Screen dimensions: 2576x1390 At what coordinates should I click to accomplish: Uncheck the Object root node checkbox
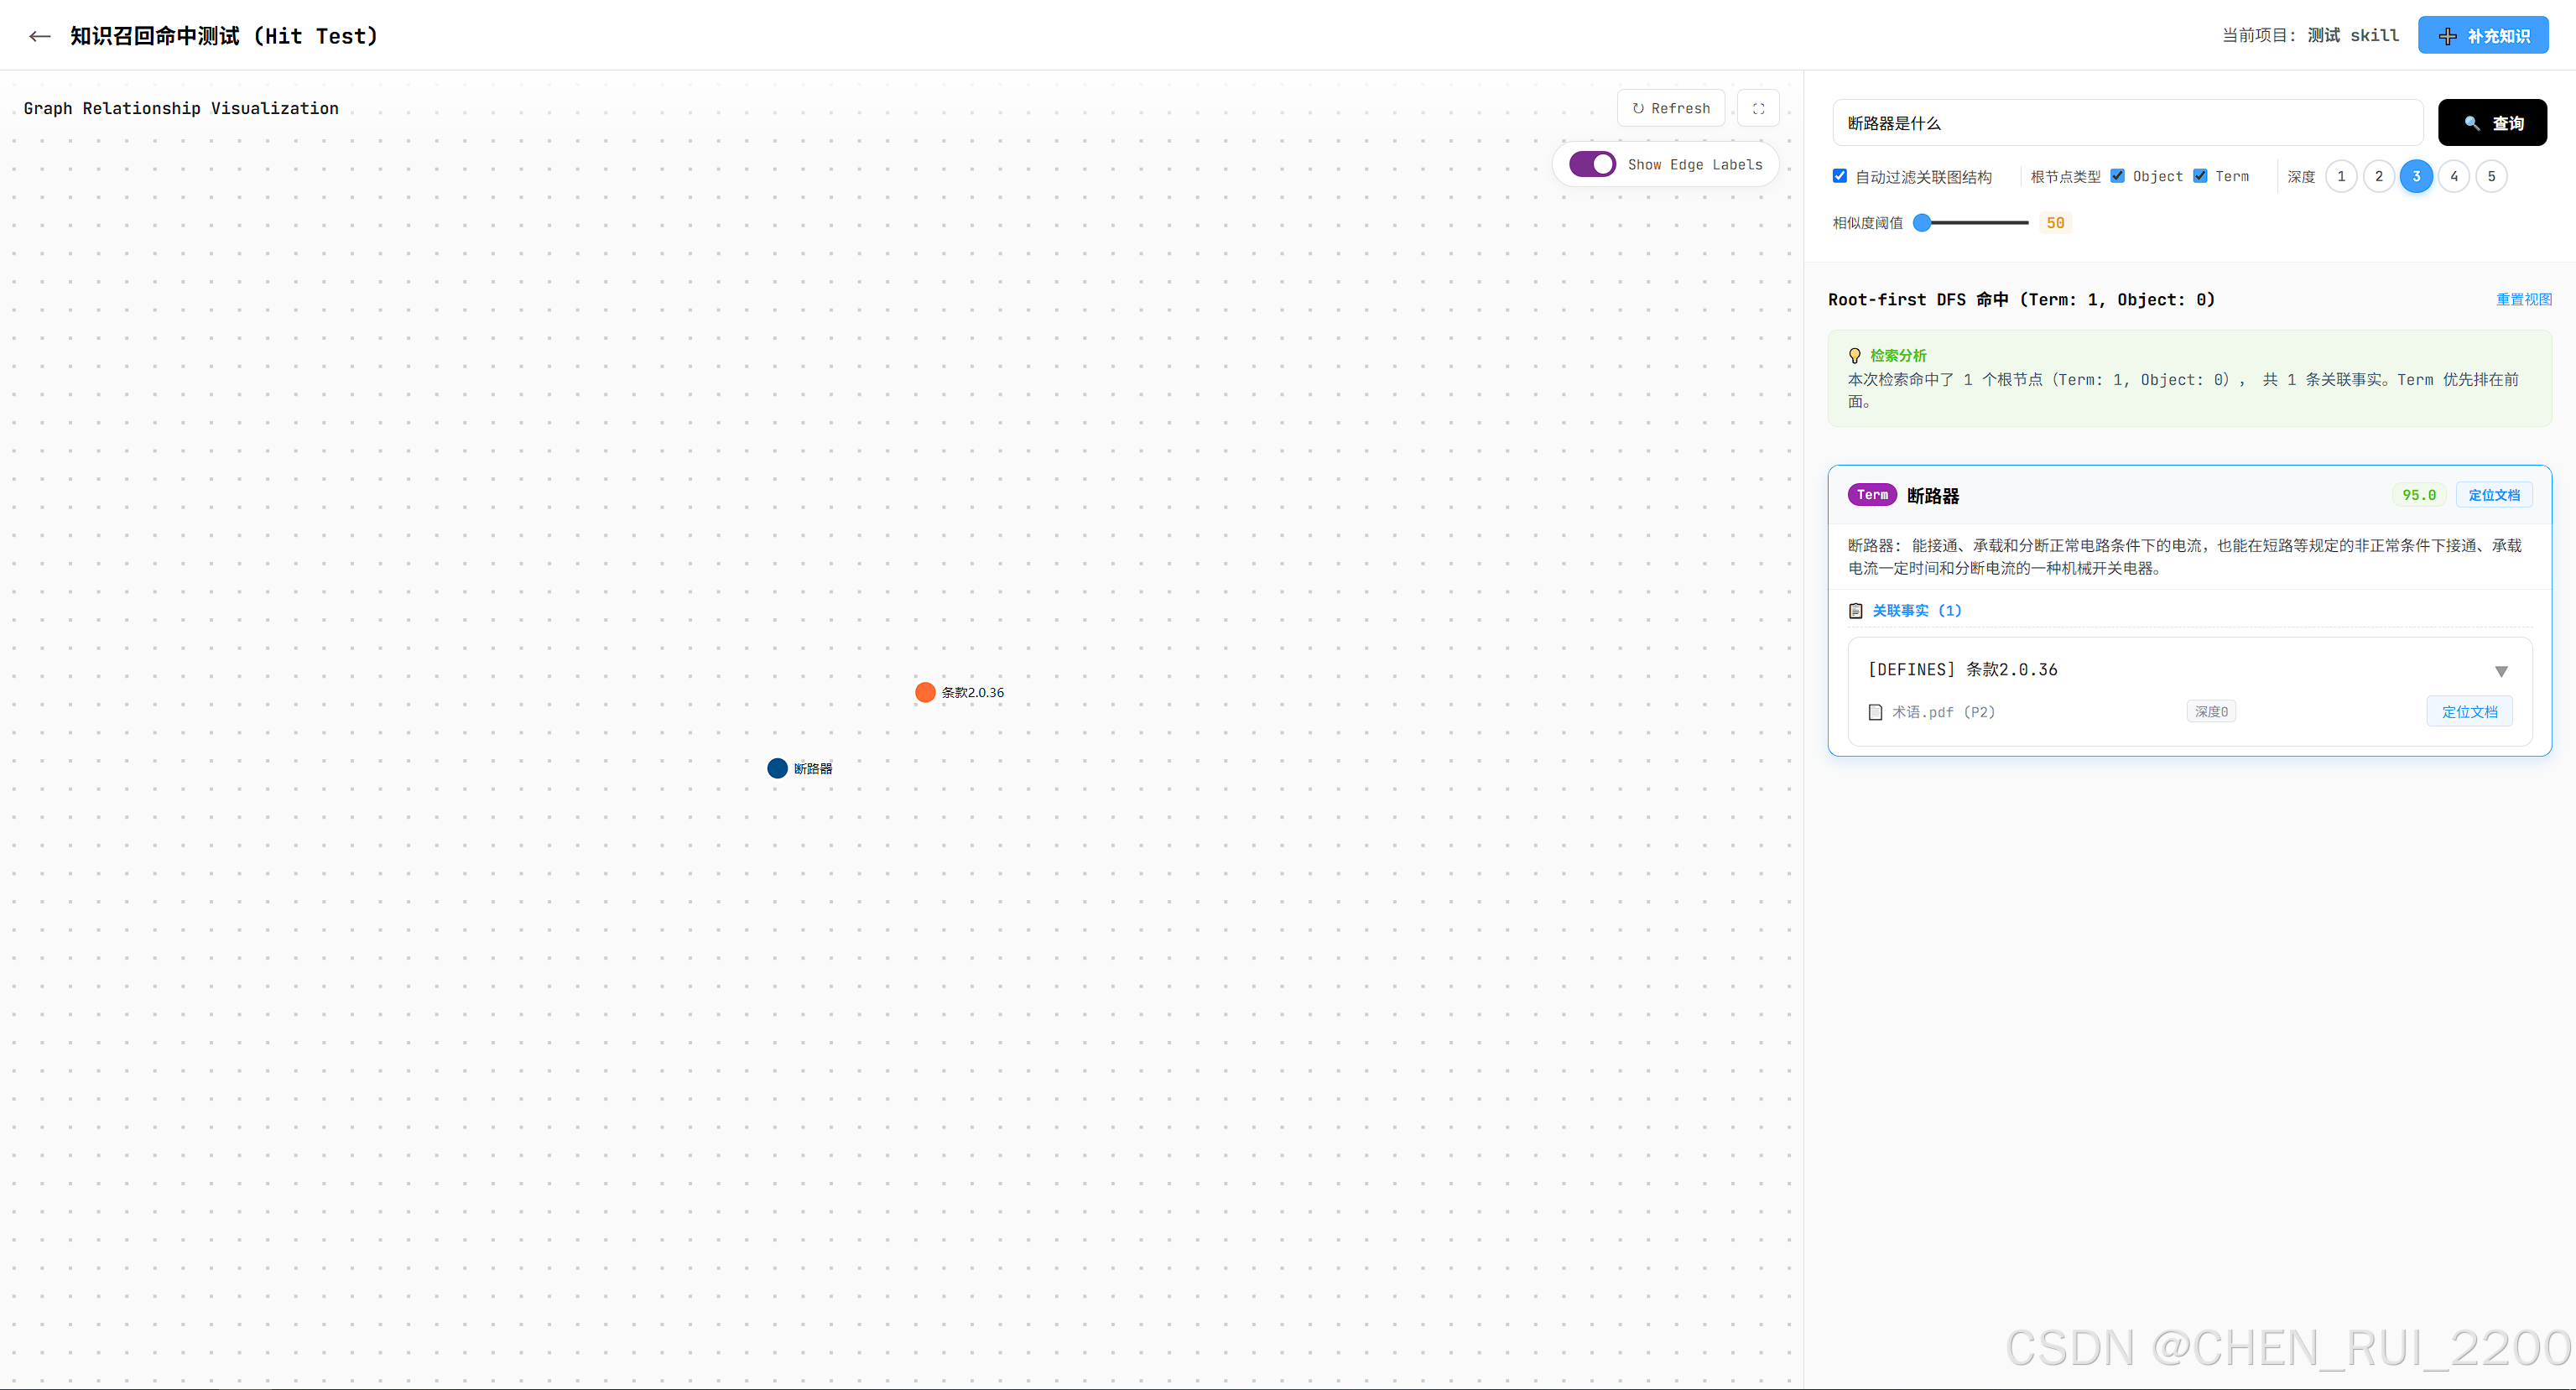tap(2118, 176)
